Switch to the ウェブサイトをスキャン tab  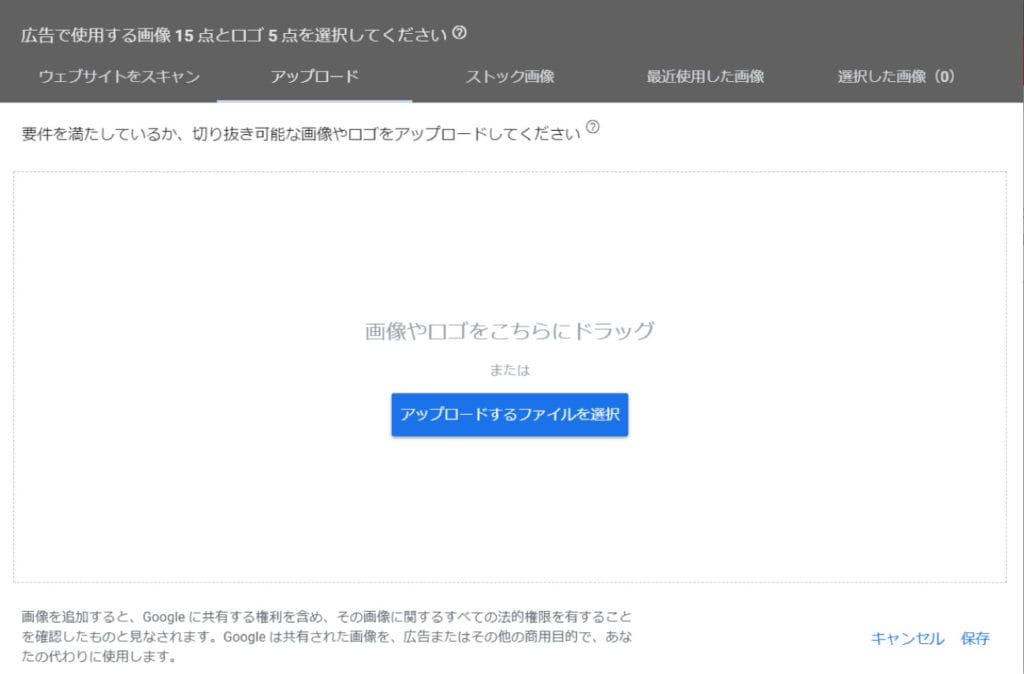[119, 77]
